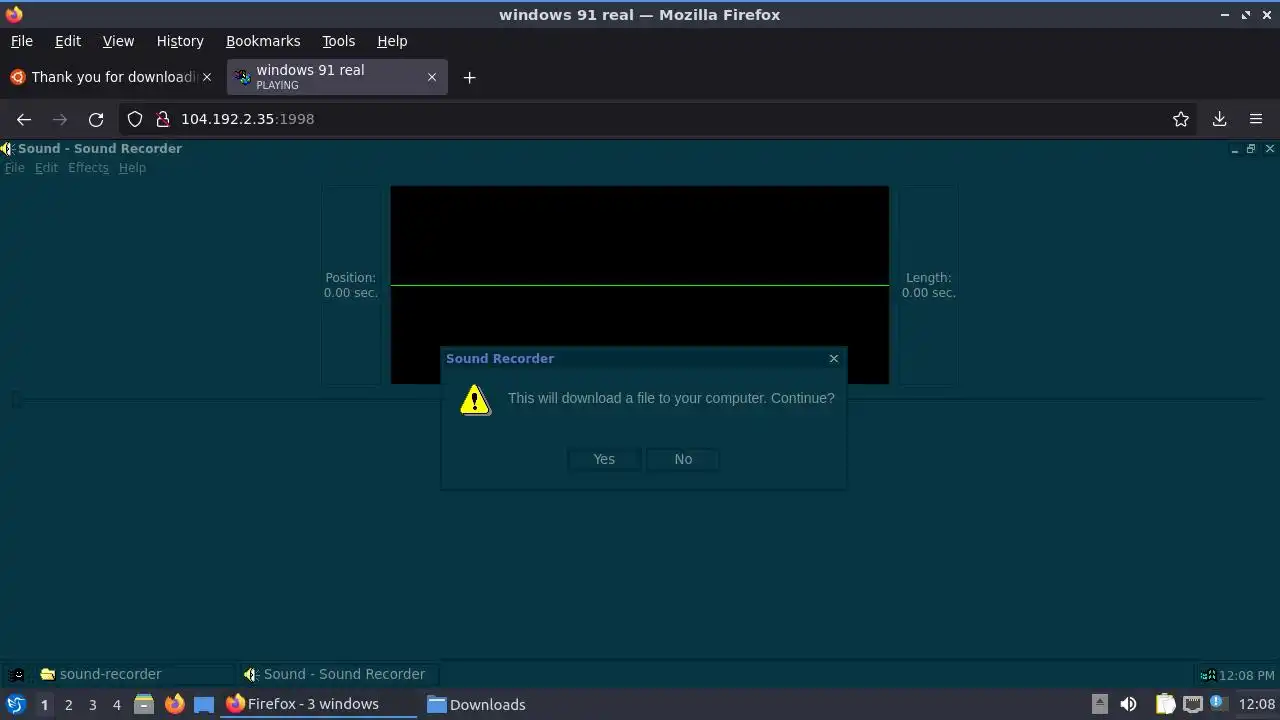The image size is (1280, 720).
Task: Launch the file manager from panel
Action: 144,704
